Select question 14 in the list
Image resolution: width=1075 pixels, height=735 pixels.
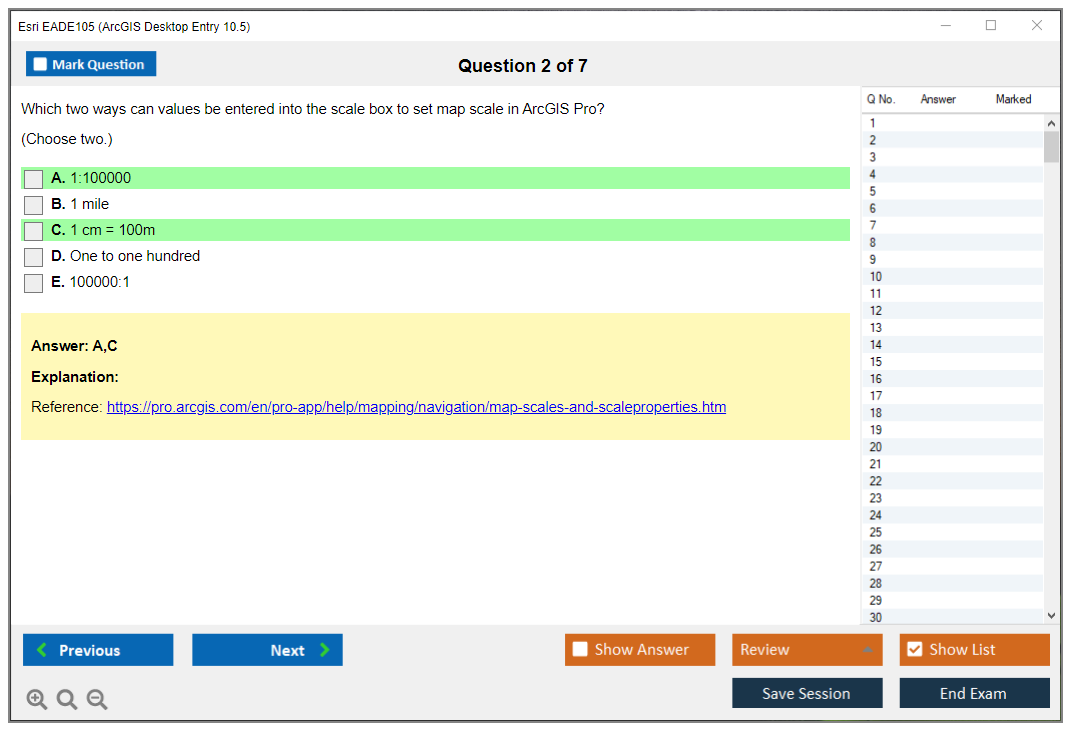(x=876, y=345)
